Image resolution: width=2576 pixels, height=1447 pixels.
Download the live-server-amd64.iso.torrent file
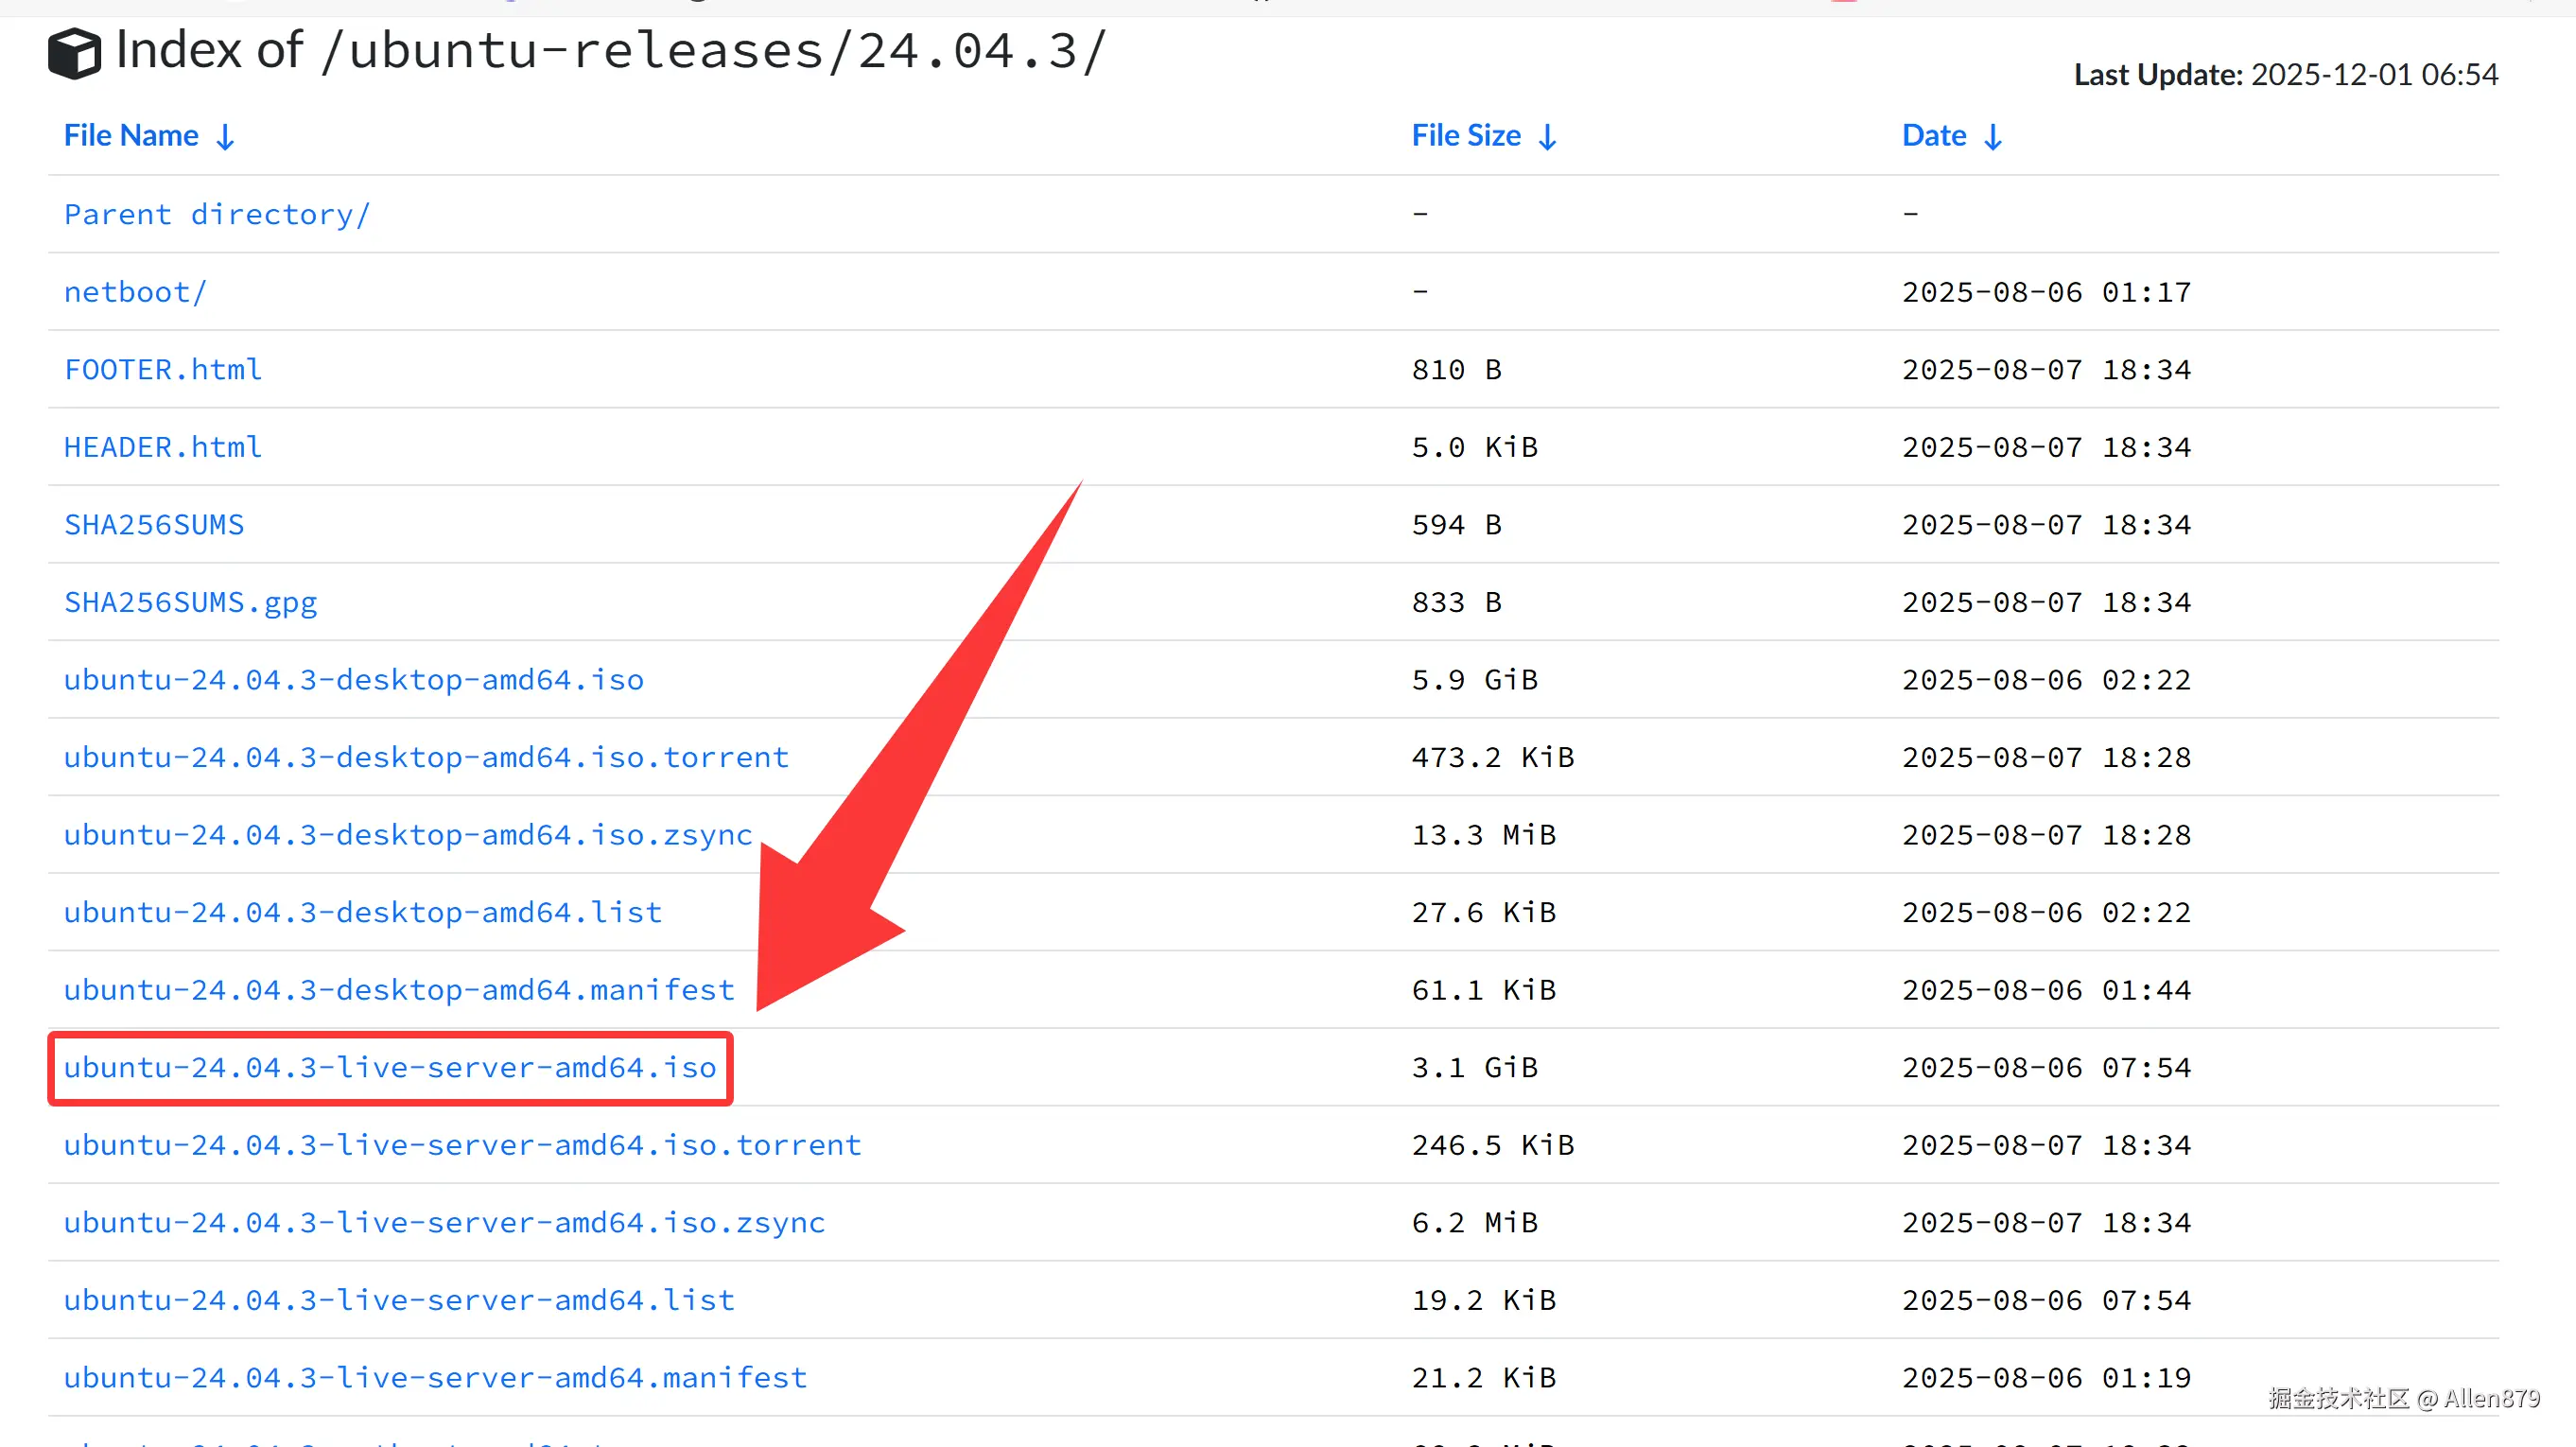tap(463, 1144)
